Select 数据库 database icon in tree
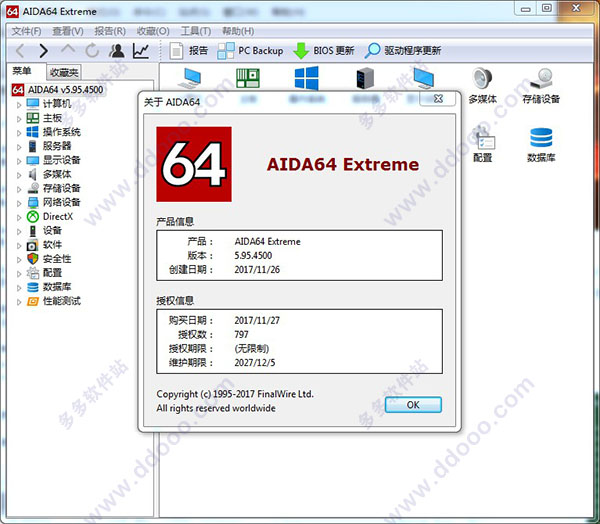This screenshot has width=600, height=524. point(33,287)
